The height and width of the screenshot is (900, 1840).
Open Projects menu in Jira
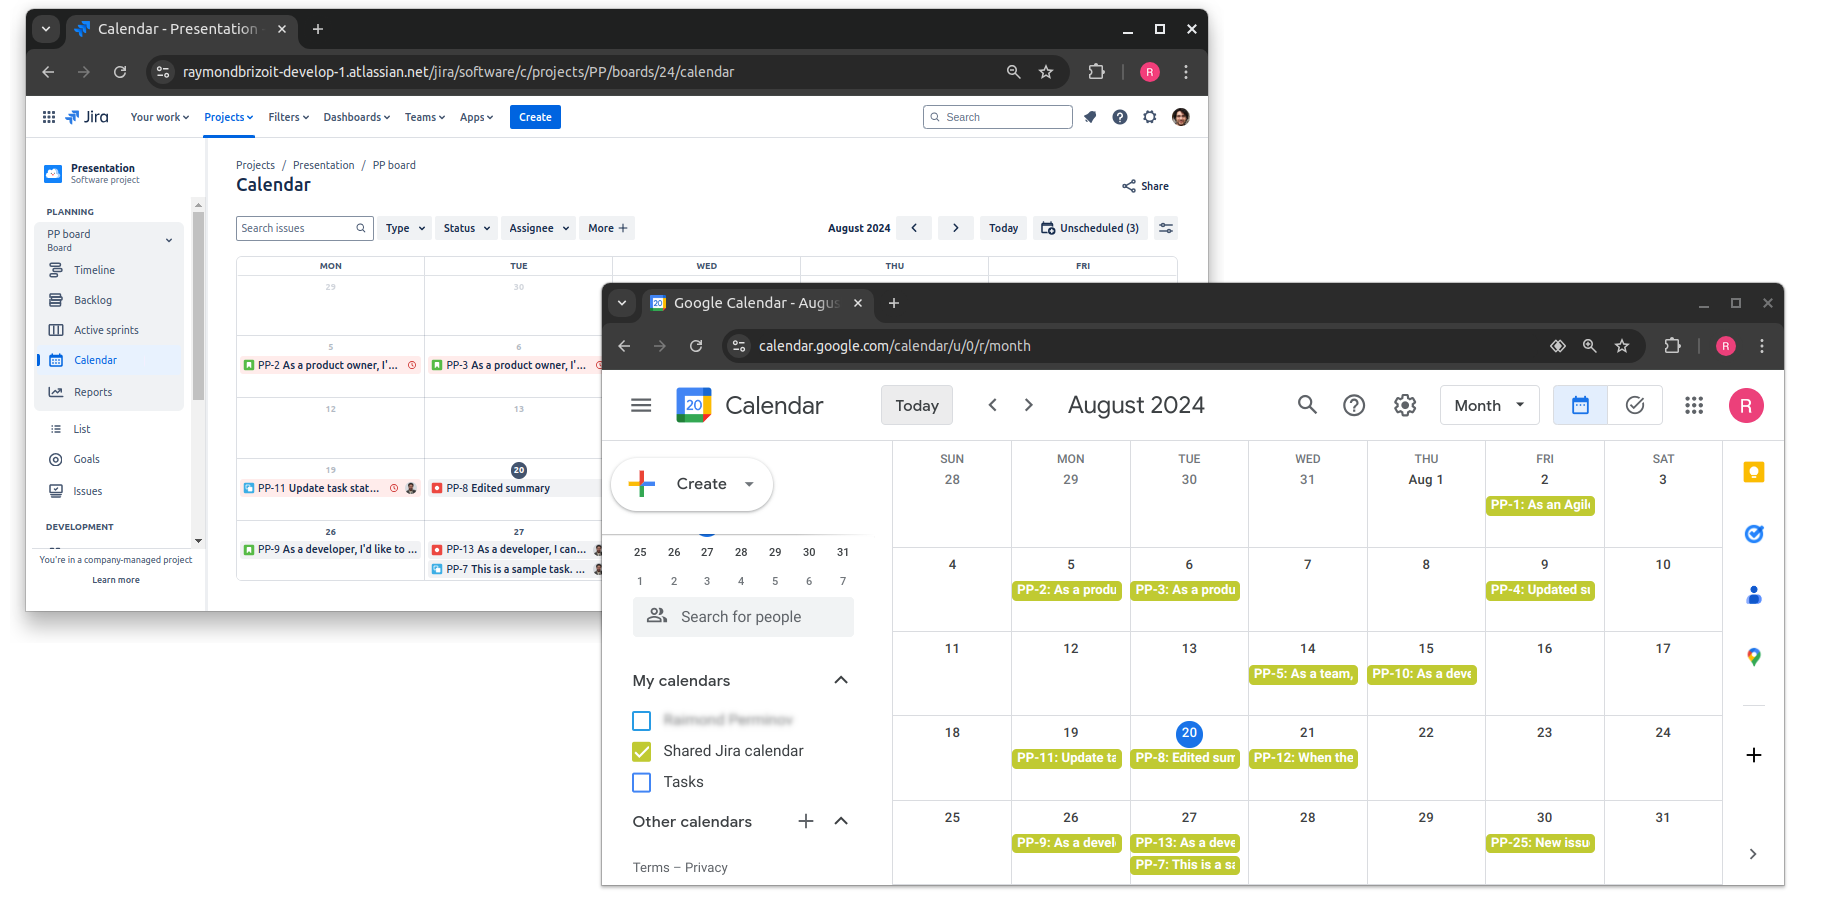click(x=229, y=117)
